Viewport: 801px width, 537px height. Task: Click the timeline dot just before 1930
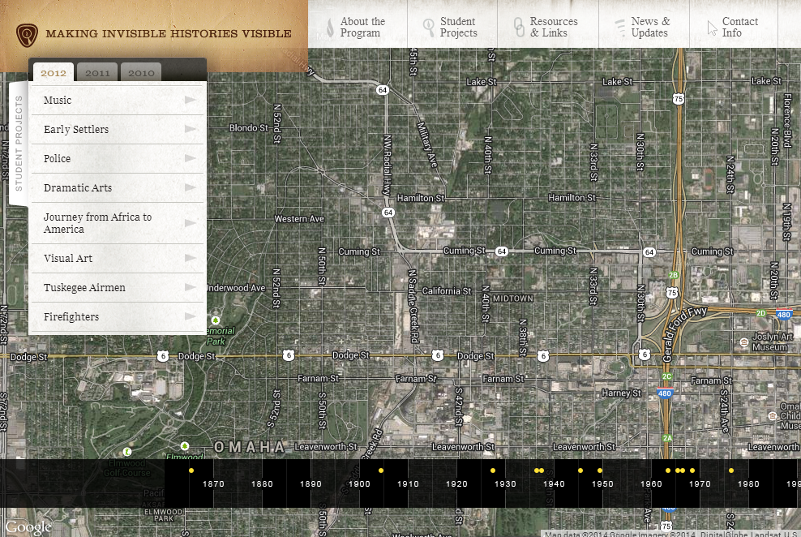click(x=492, y=471)
